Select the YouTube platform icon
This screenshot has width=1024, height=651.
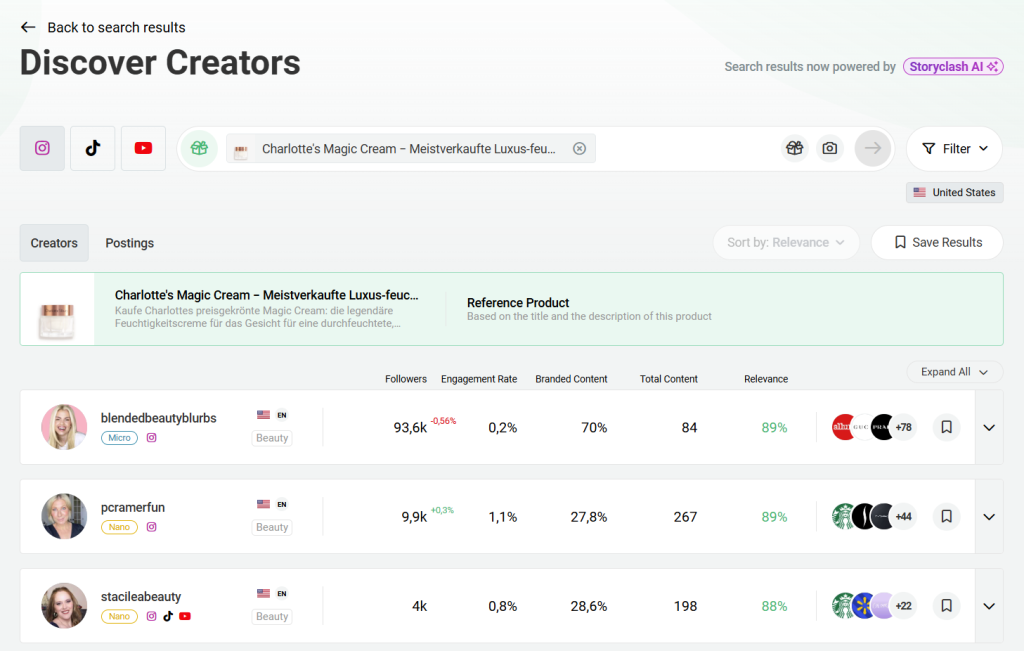click(143, 148)
